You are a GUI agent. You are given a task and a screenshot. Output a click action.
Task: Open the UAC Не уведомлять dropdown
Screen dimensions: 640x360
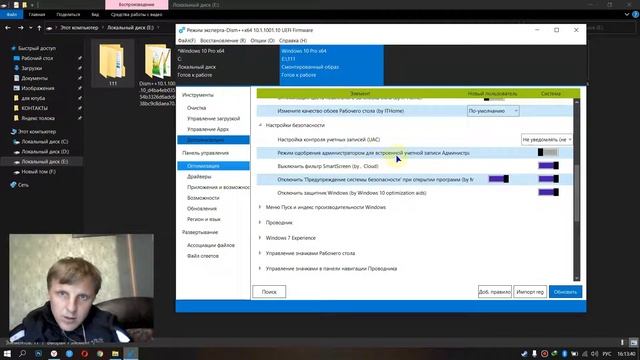(x=546, y=140)
